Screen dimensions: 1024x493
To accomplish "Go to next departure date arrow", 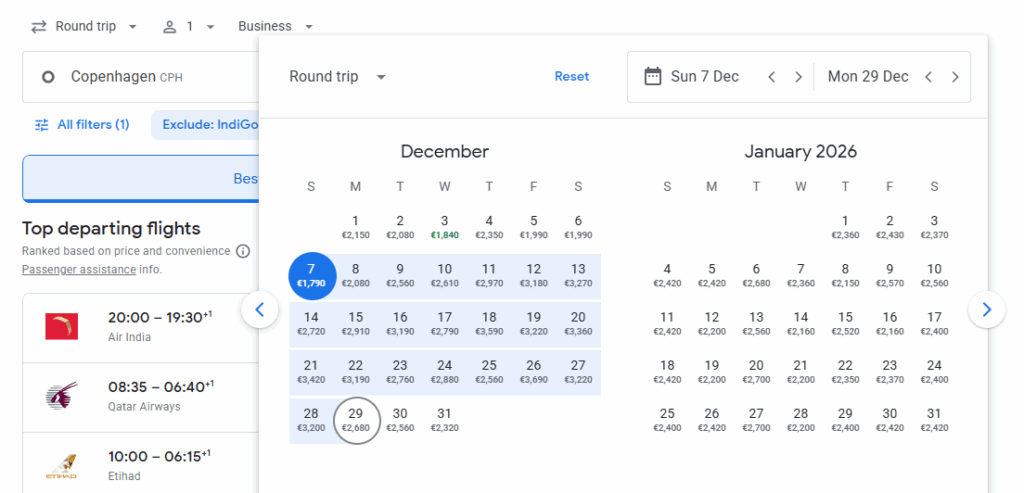I will (x=798, y=77).
